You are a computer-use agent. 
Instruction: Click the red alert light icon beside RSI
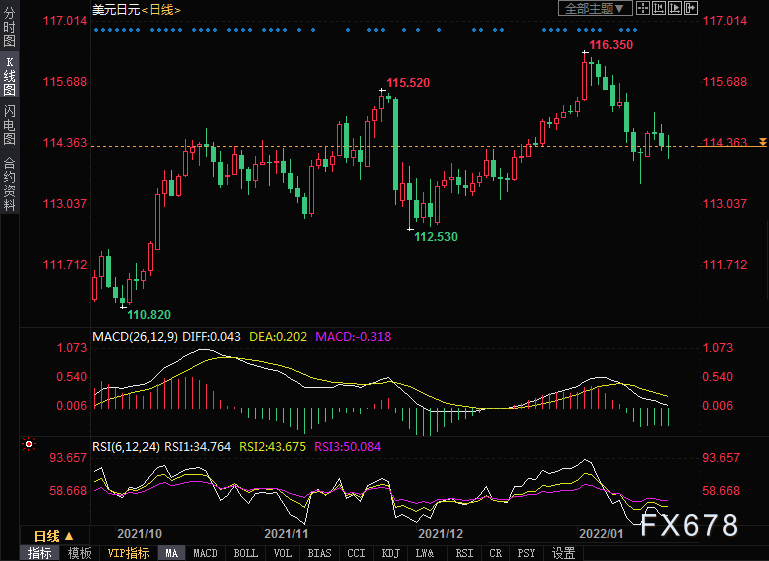point(29,443)
